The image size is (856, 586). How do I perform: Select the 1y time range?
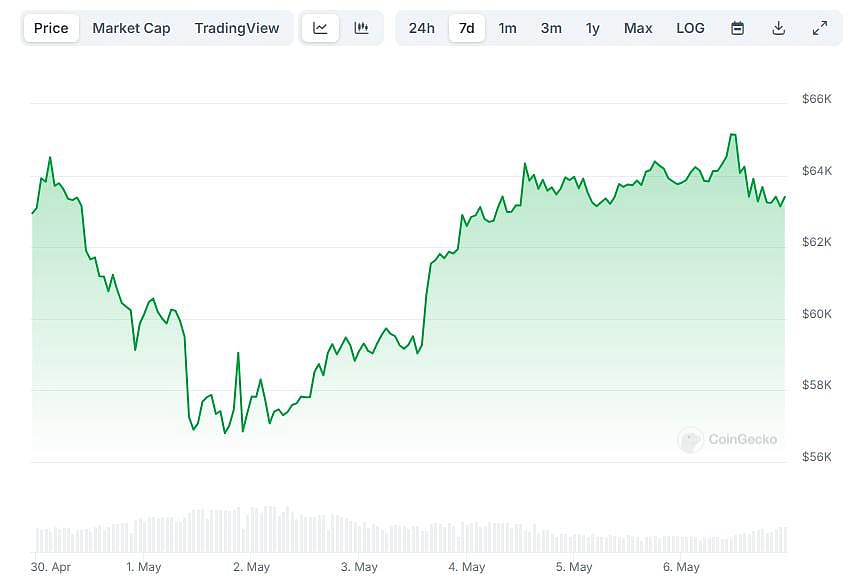click(592, 28)
